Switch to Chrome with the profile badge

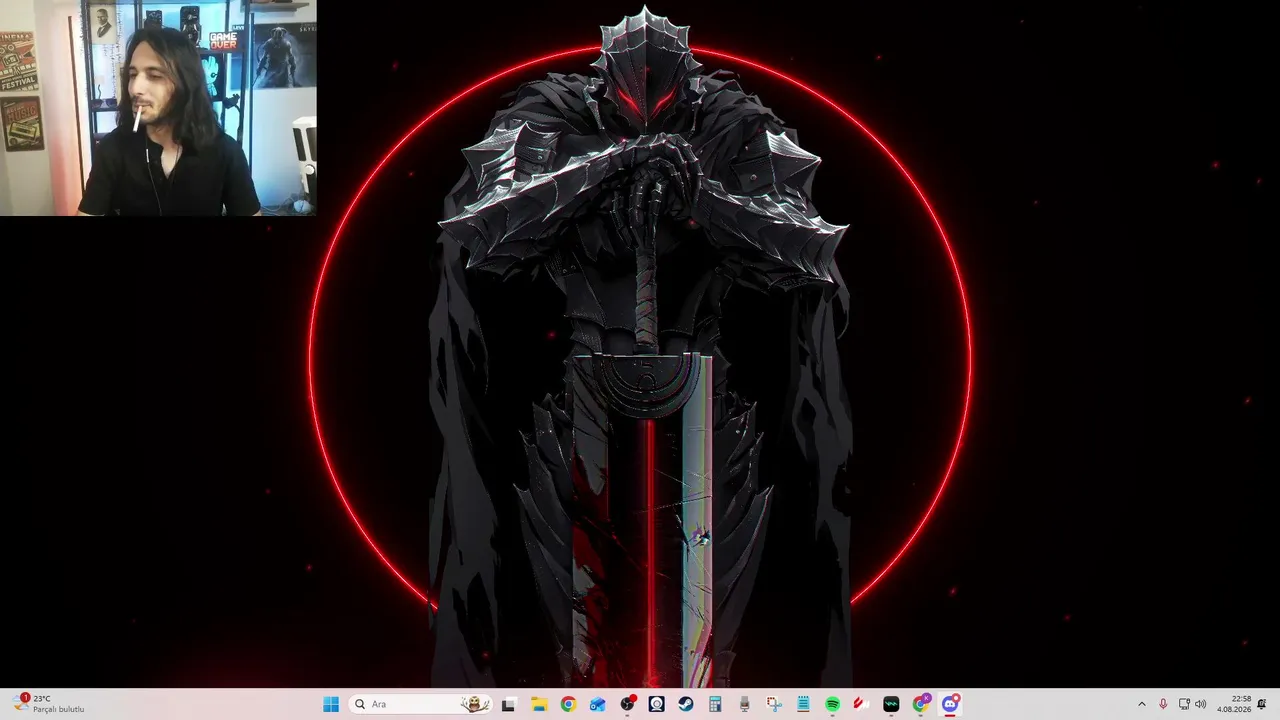[x=921, y=704]
